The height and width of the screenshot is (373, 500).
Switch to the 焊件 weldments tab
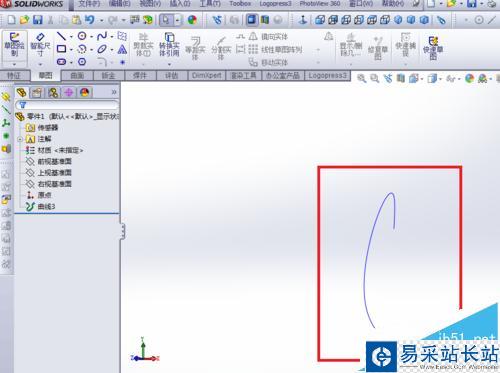pos(140,76)
